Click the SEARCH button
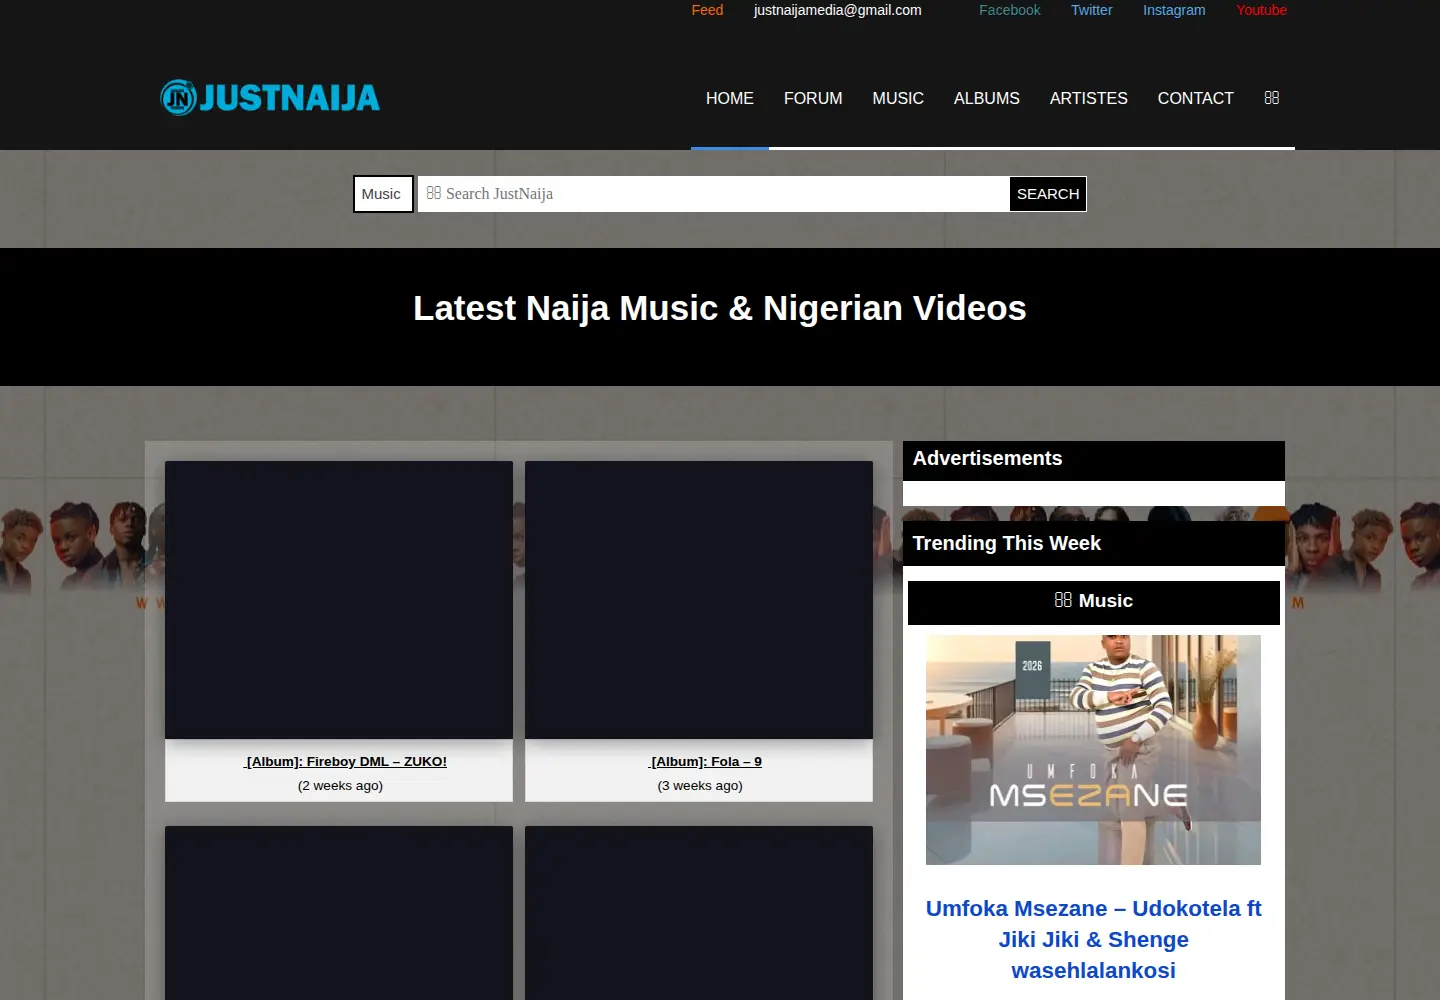Image resolution: width=1440 pixels, height=1000 pixels. [x=1048, y=194]
